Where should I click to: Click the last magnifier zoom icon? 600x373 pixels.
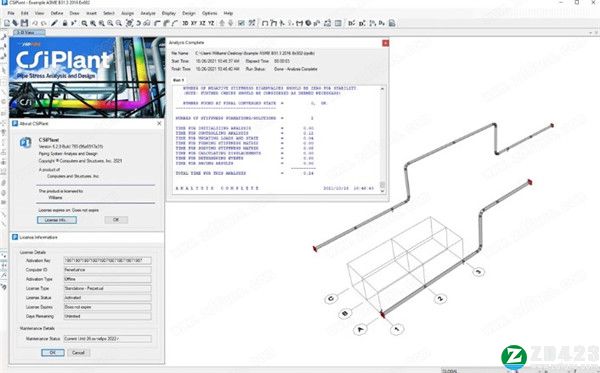click(x=119, y=23)
